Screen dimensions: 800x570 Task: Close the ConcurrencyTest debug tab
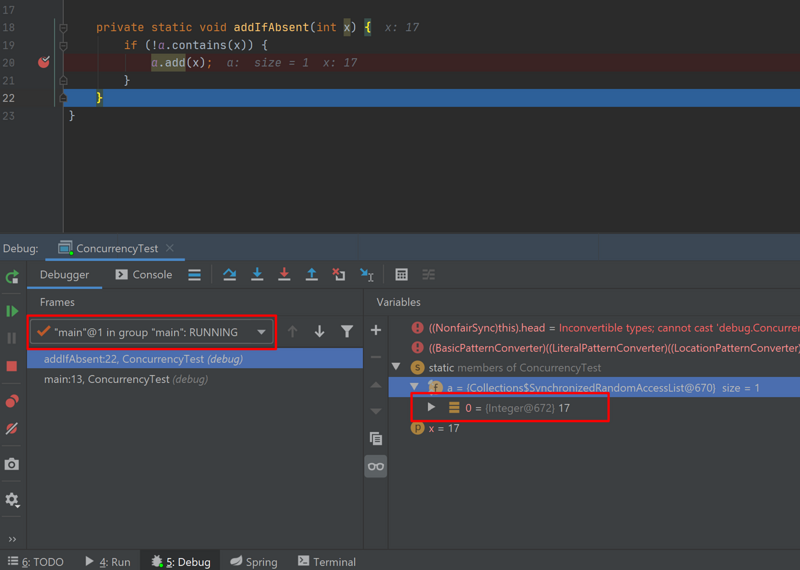(170, 248)
